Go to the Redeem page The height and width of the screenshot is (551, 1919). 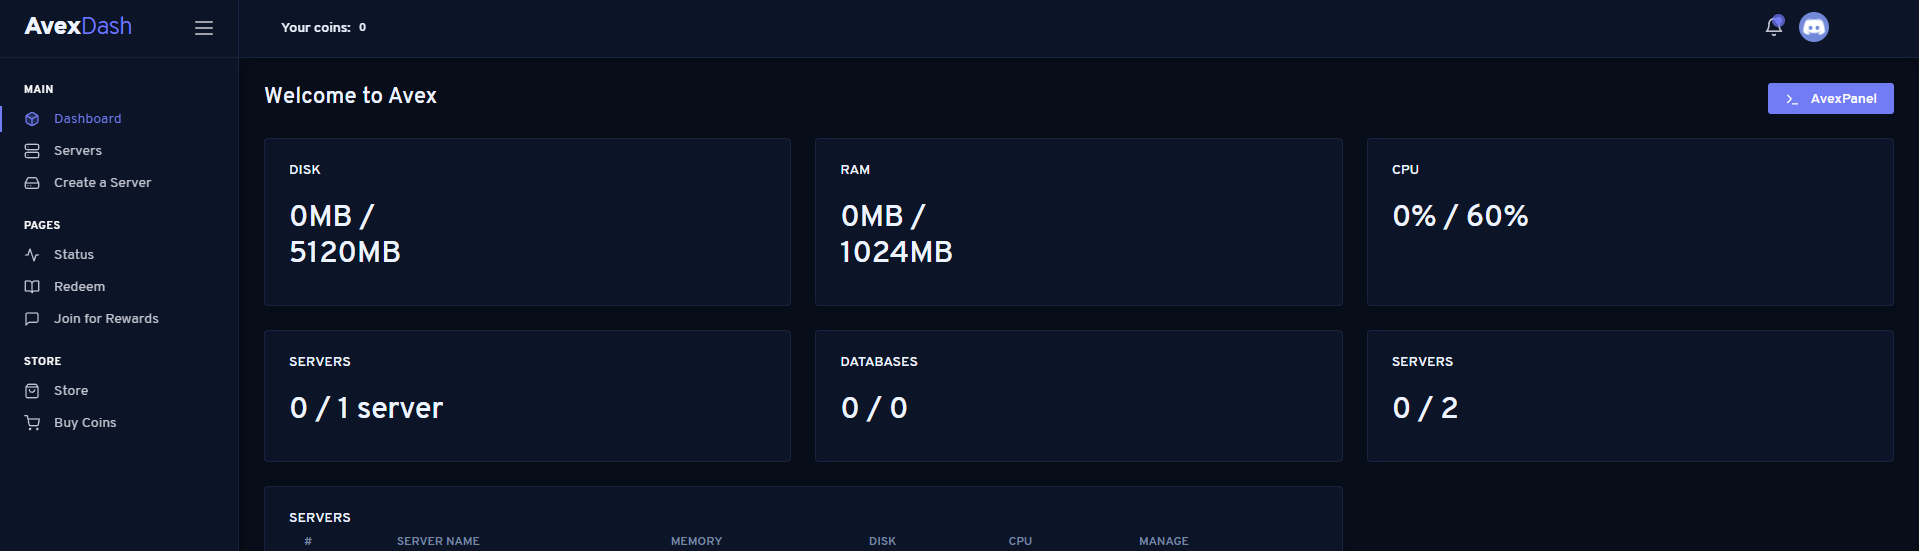(79, 287)
